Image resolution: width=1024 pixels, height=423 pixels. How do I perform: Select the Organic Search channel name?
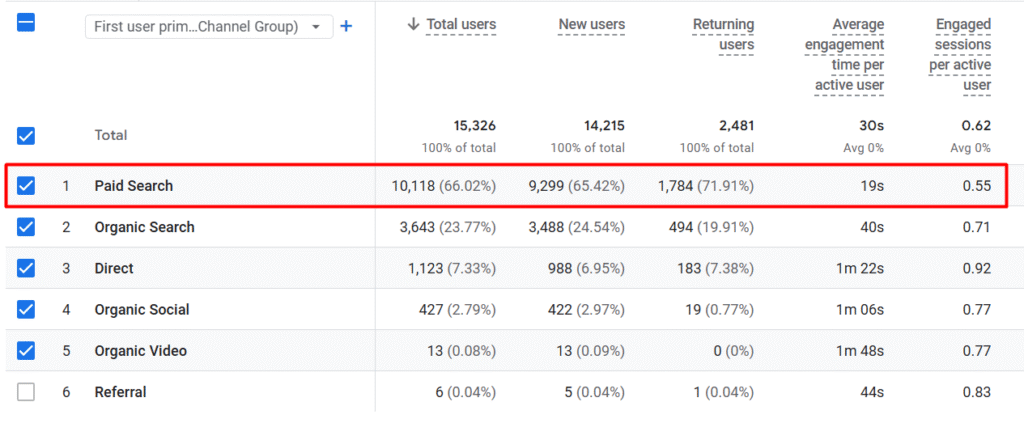144,227
